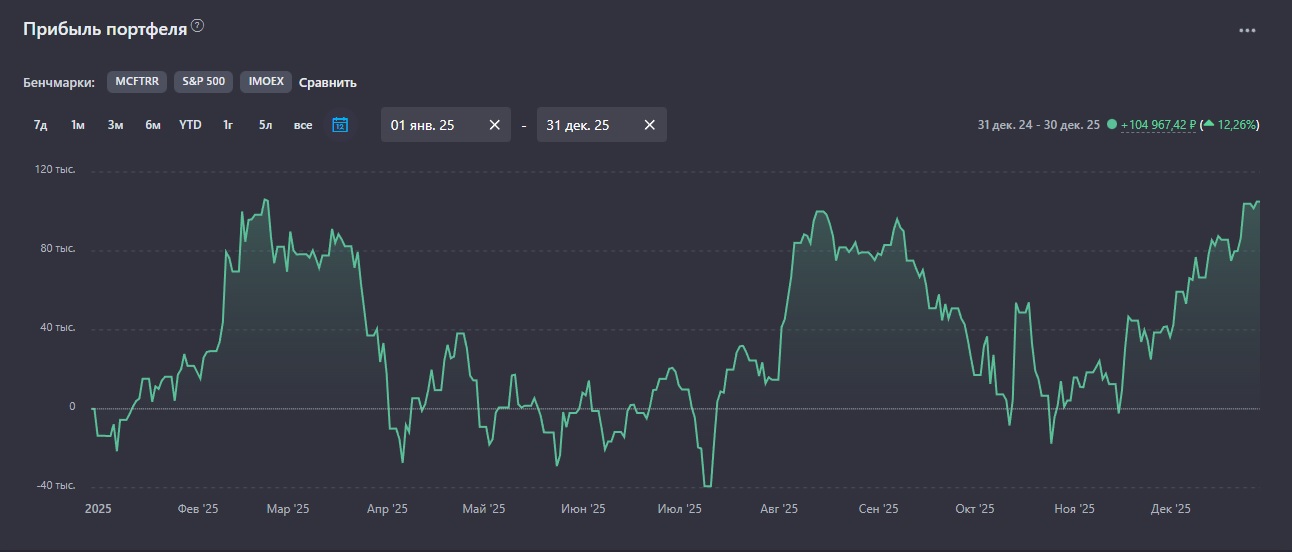Image resolution: width=1292 pixels, height=552 pixels.
Task: Click the green up-arrow percent icon
Action: click(1209, 124)
